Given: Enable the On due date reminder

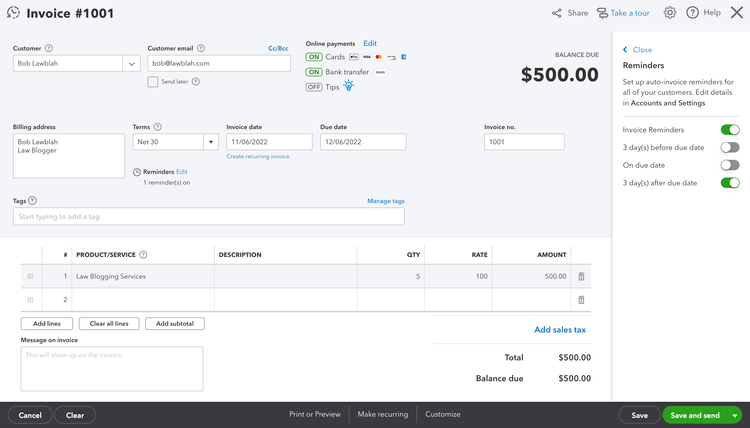Looking at the screenshot, I should (x=730, y=165).
